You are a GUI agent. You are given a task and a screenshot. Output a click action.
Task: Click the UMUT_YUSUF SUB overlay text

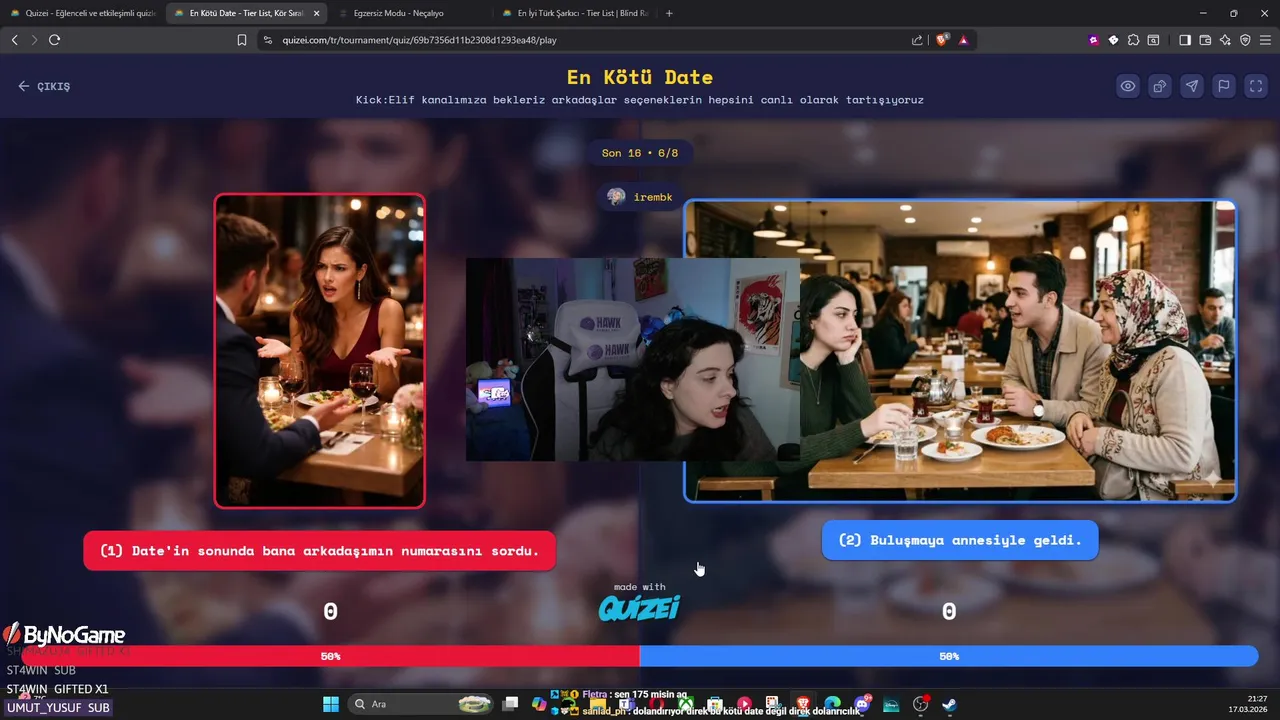point(58,707)
